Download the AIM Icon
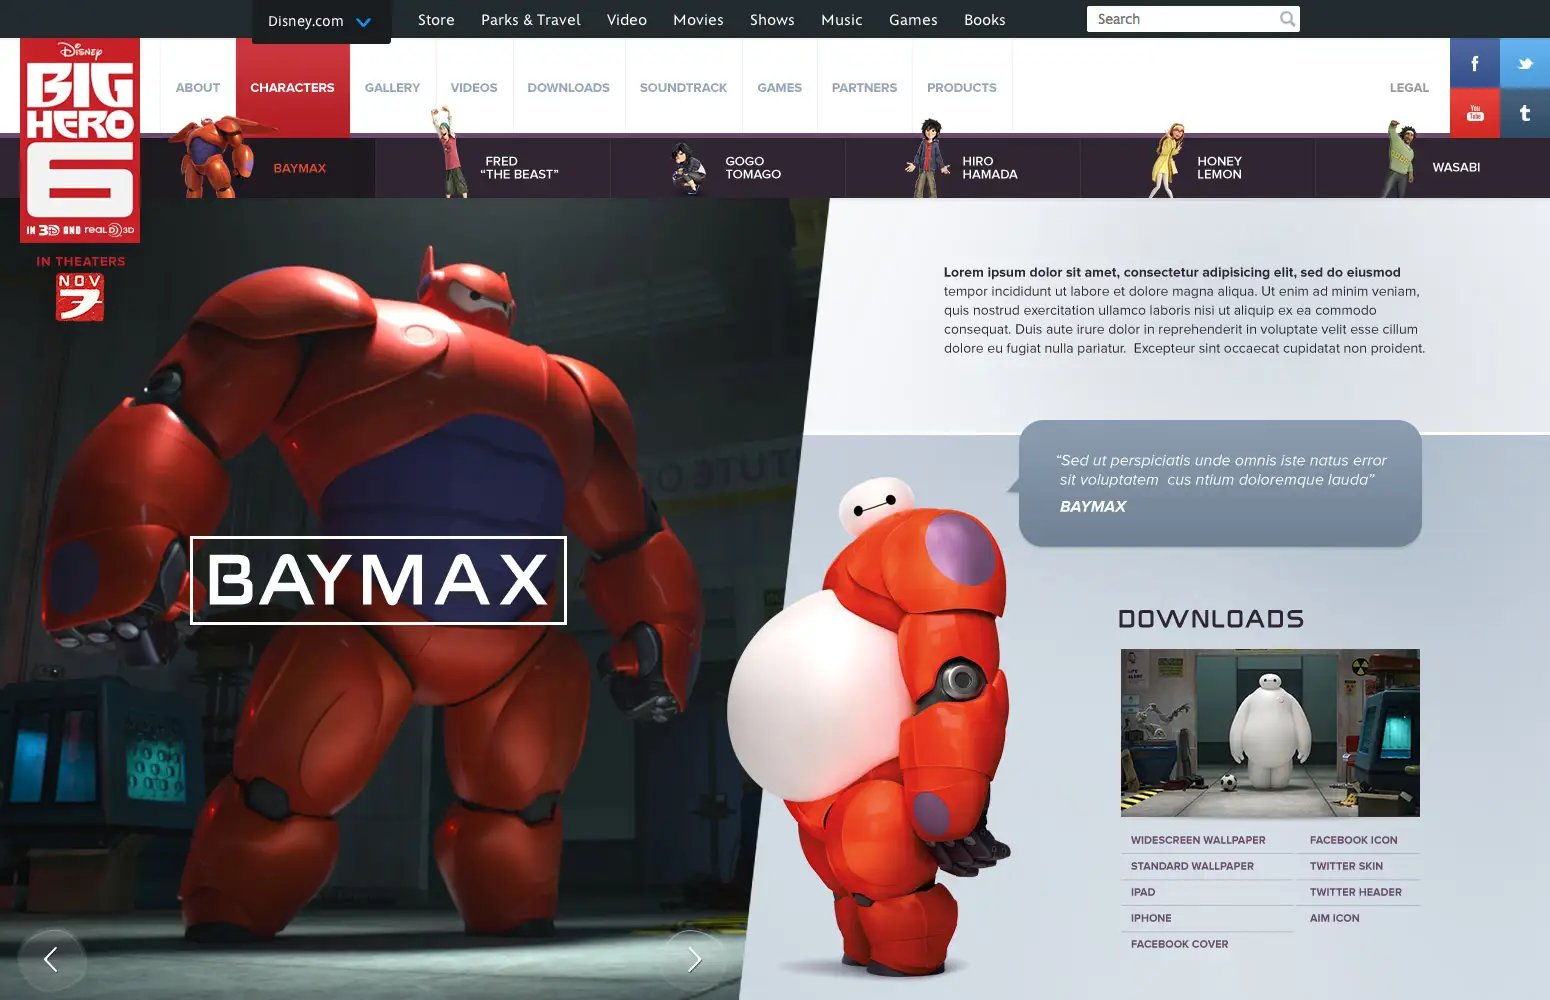1550x1000 pixels. tap(1335, 918)
